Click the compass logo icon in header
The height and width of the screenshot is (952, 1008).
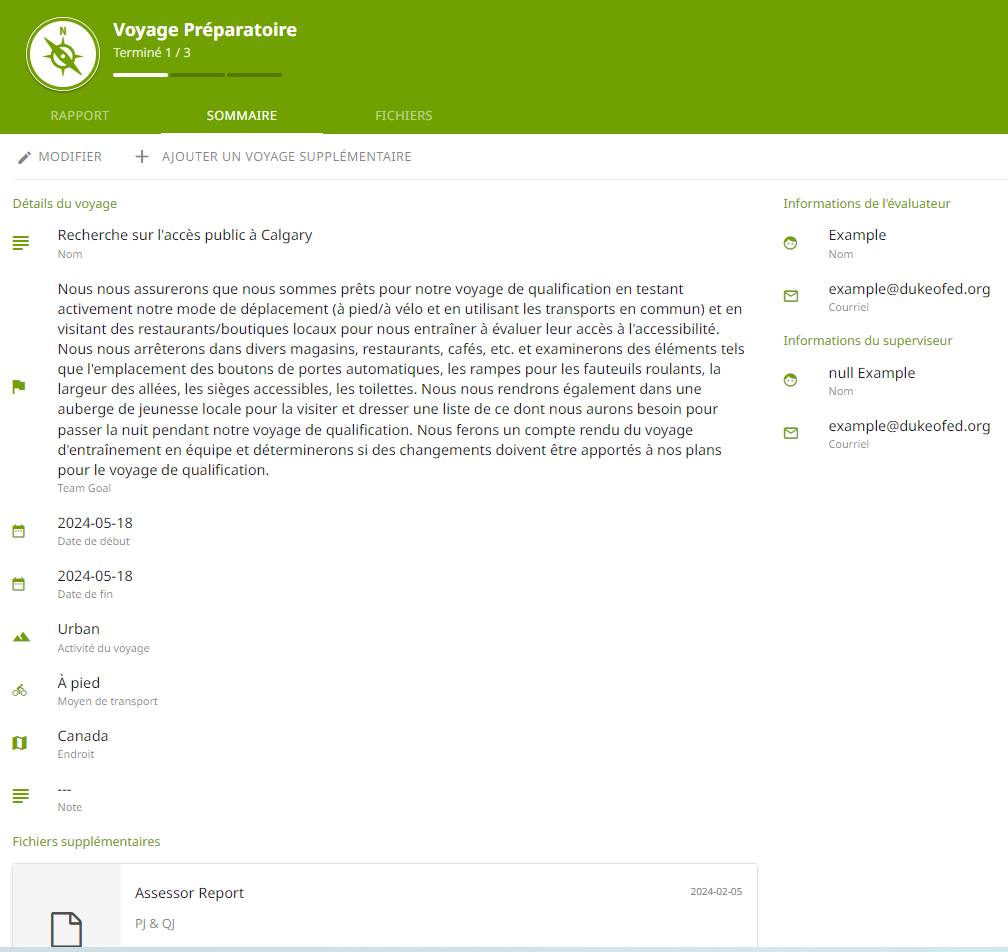[x=63, y=53]
